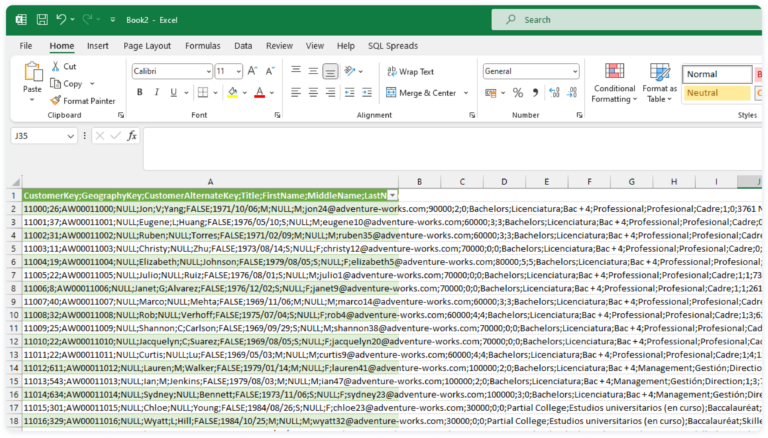Open the Font dialog launcher
768x438 pixels.
click(x=277, y=115)
